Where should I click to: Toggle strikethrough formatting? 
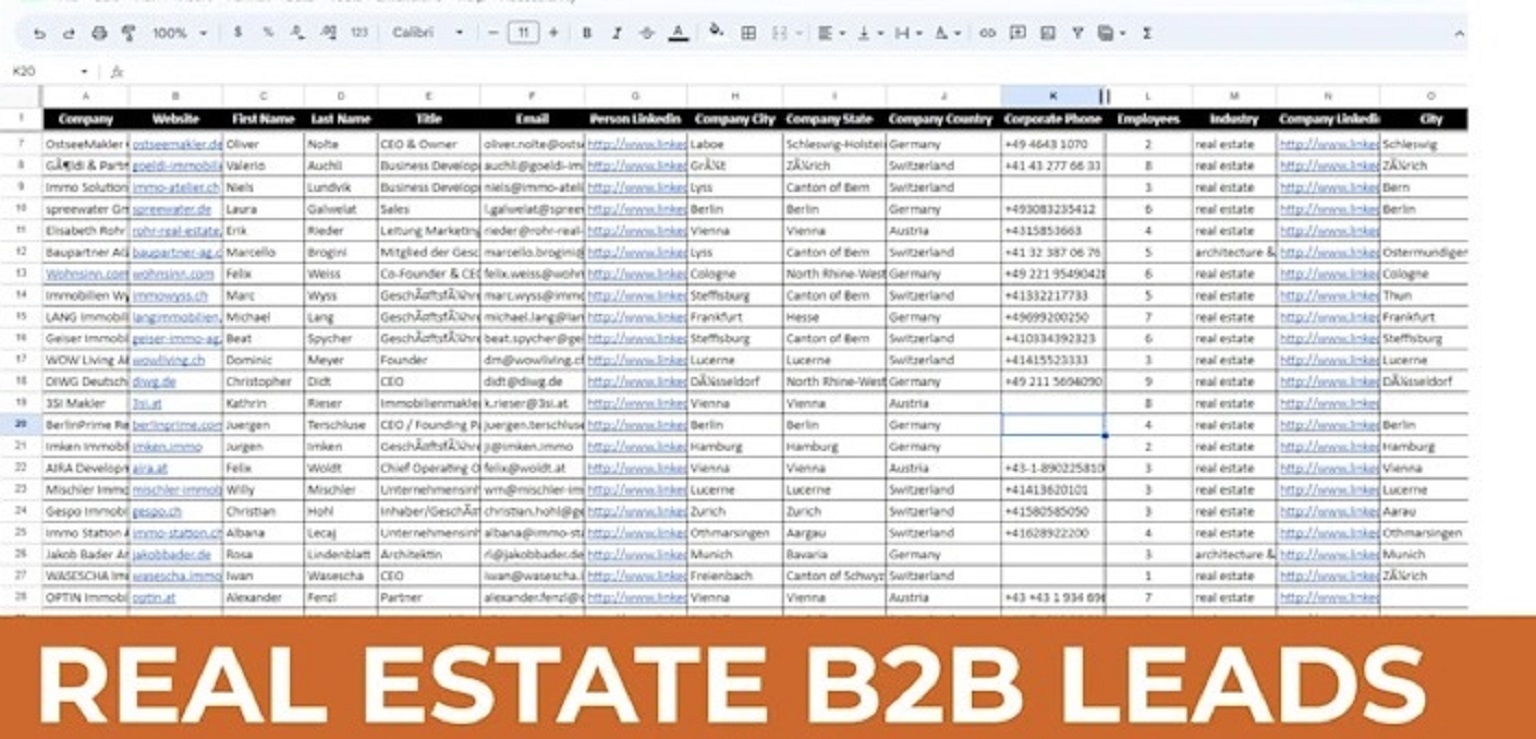[x=647, y=33]
